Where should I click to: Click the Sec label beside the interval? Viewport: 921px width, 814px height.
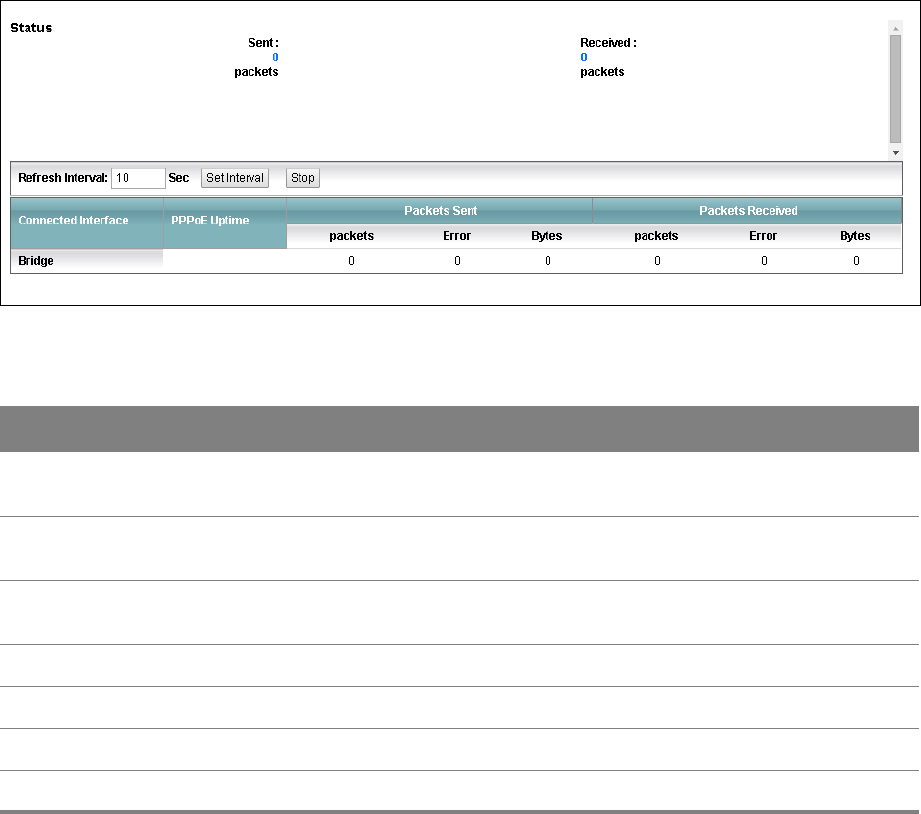(179, 178)
